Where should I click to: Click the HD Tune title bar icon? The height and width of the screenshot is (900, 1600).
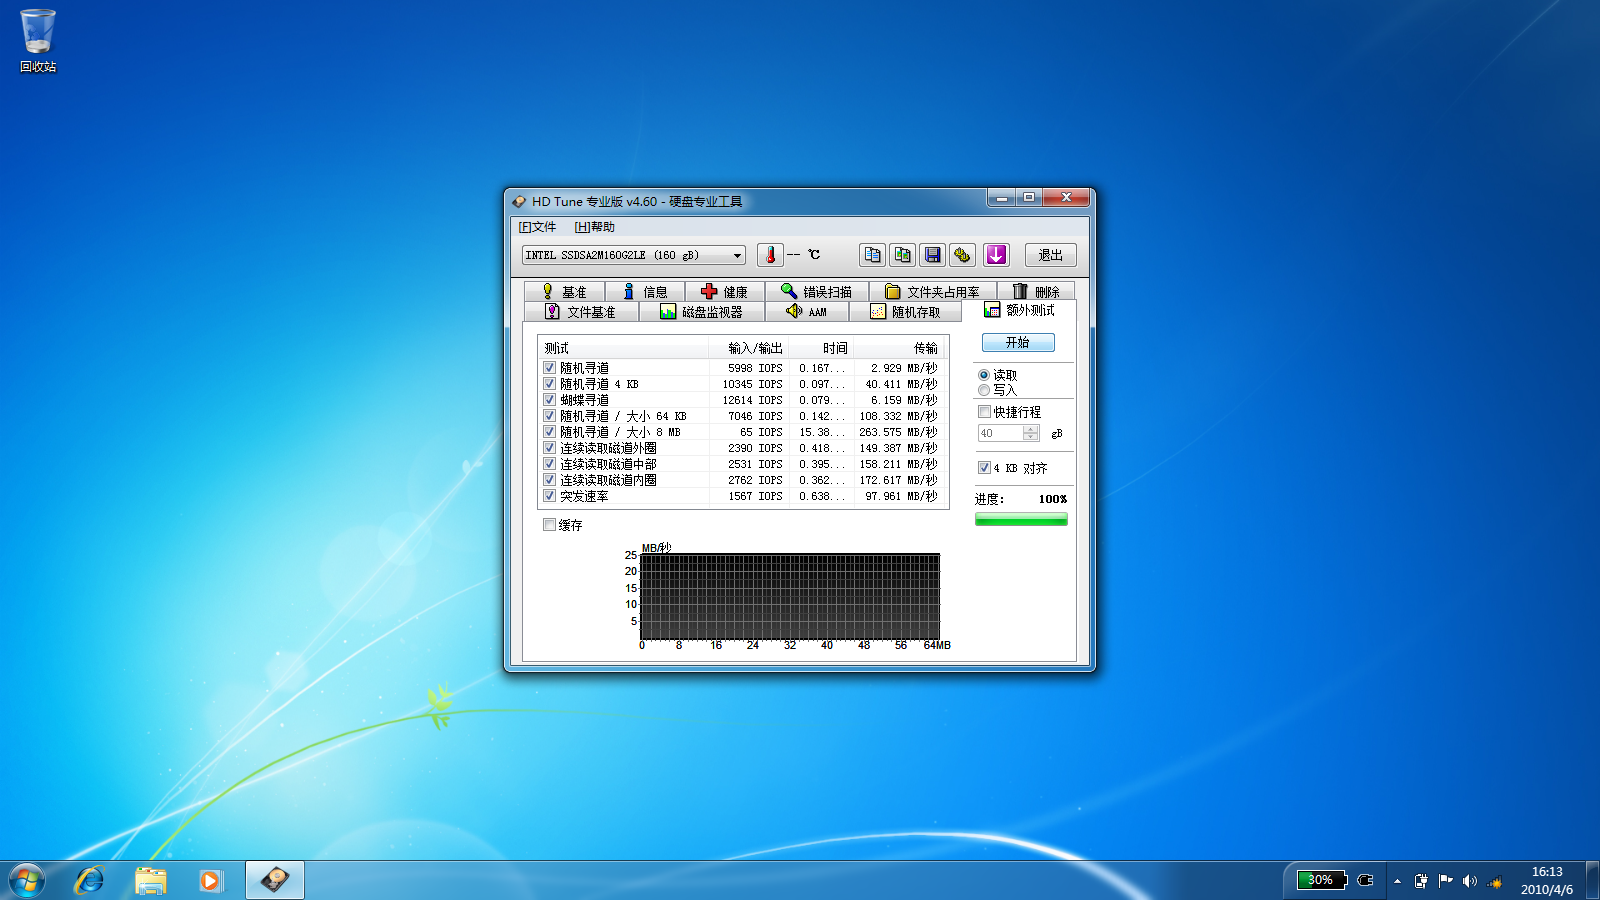519,201
